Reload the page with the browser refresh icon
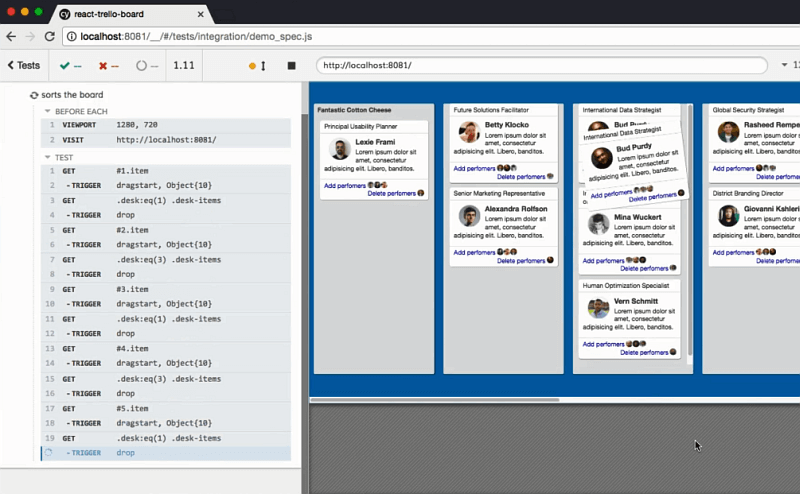Screen dimensions: 800x494 point(49,36)
